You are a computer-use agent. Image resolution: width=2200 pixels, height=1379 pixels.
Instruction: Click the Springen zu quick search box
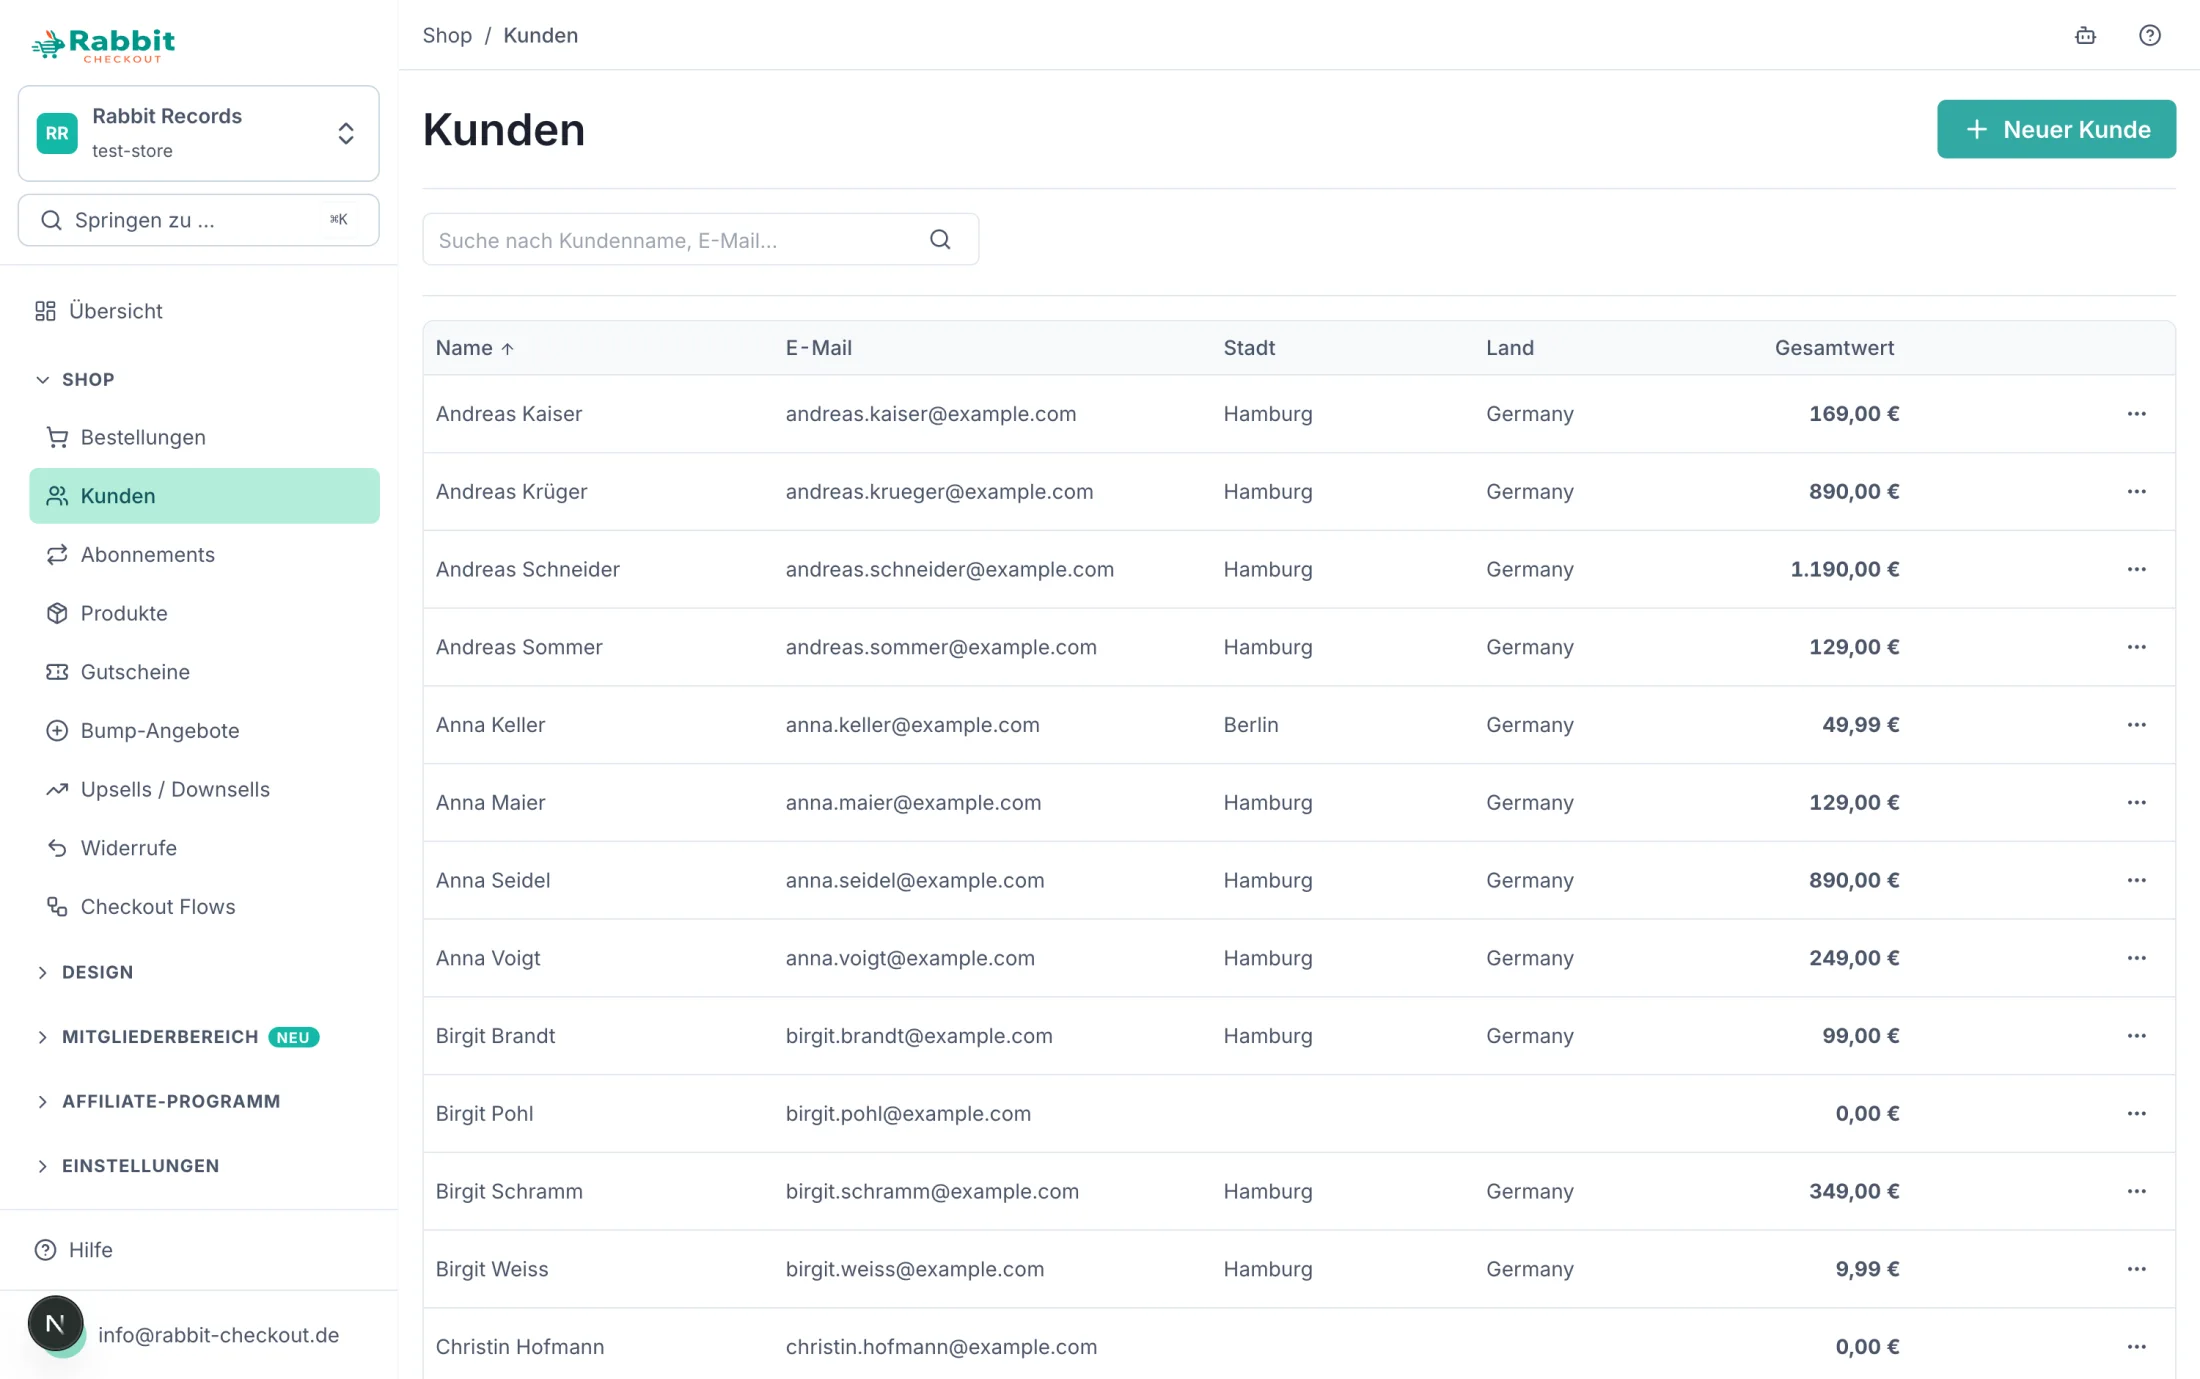[x=198, y=220]
